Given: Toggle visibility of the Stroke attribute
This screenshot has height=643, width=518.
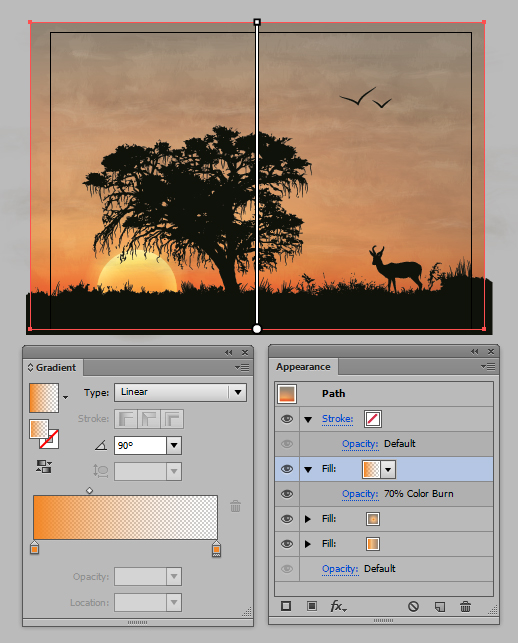Looking at the screenshot, I should (287, 419).
